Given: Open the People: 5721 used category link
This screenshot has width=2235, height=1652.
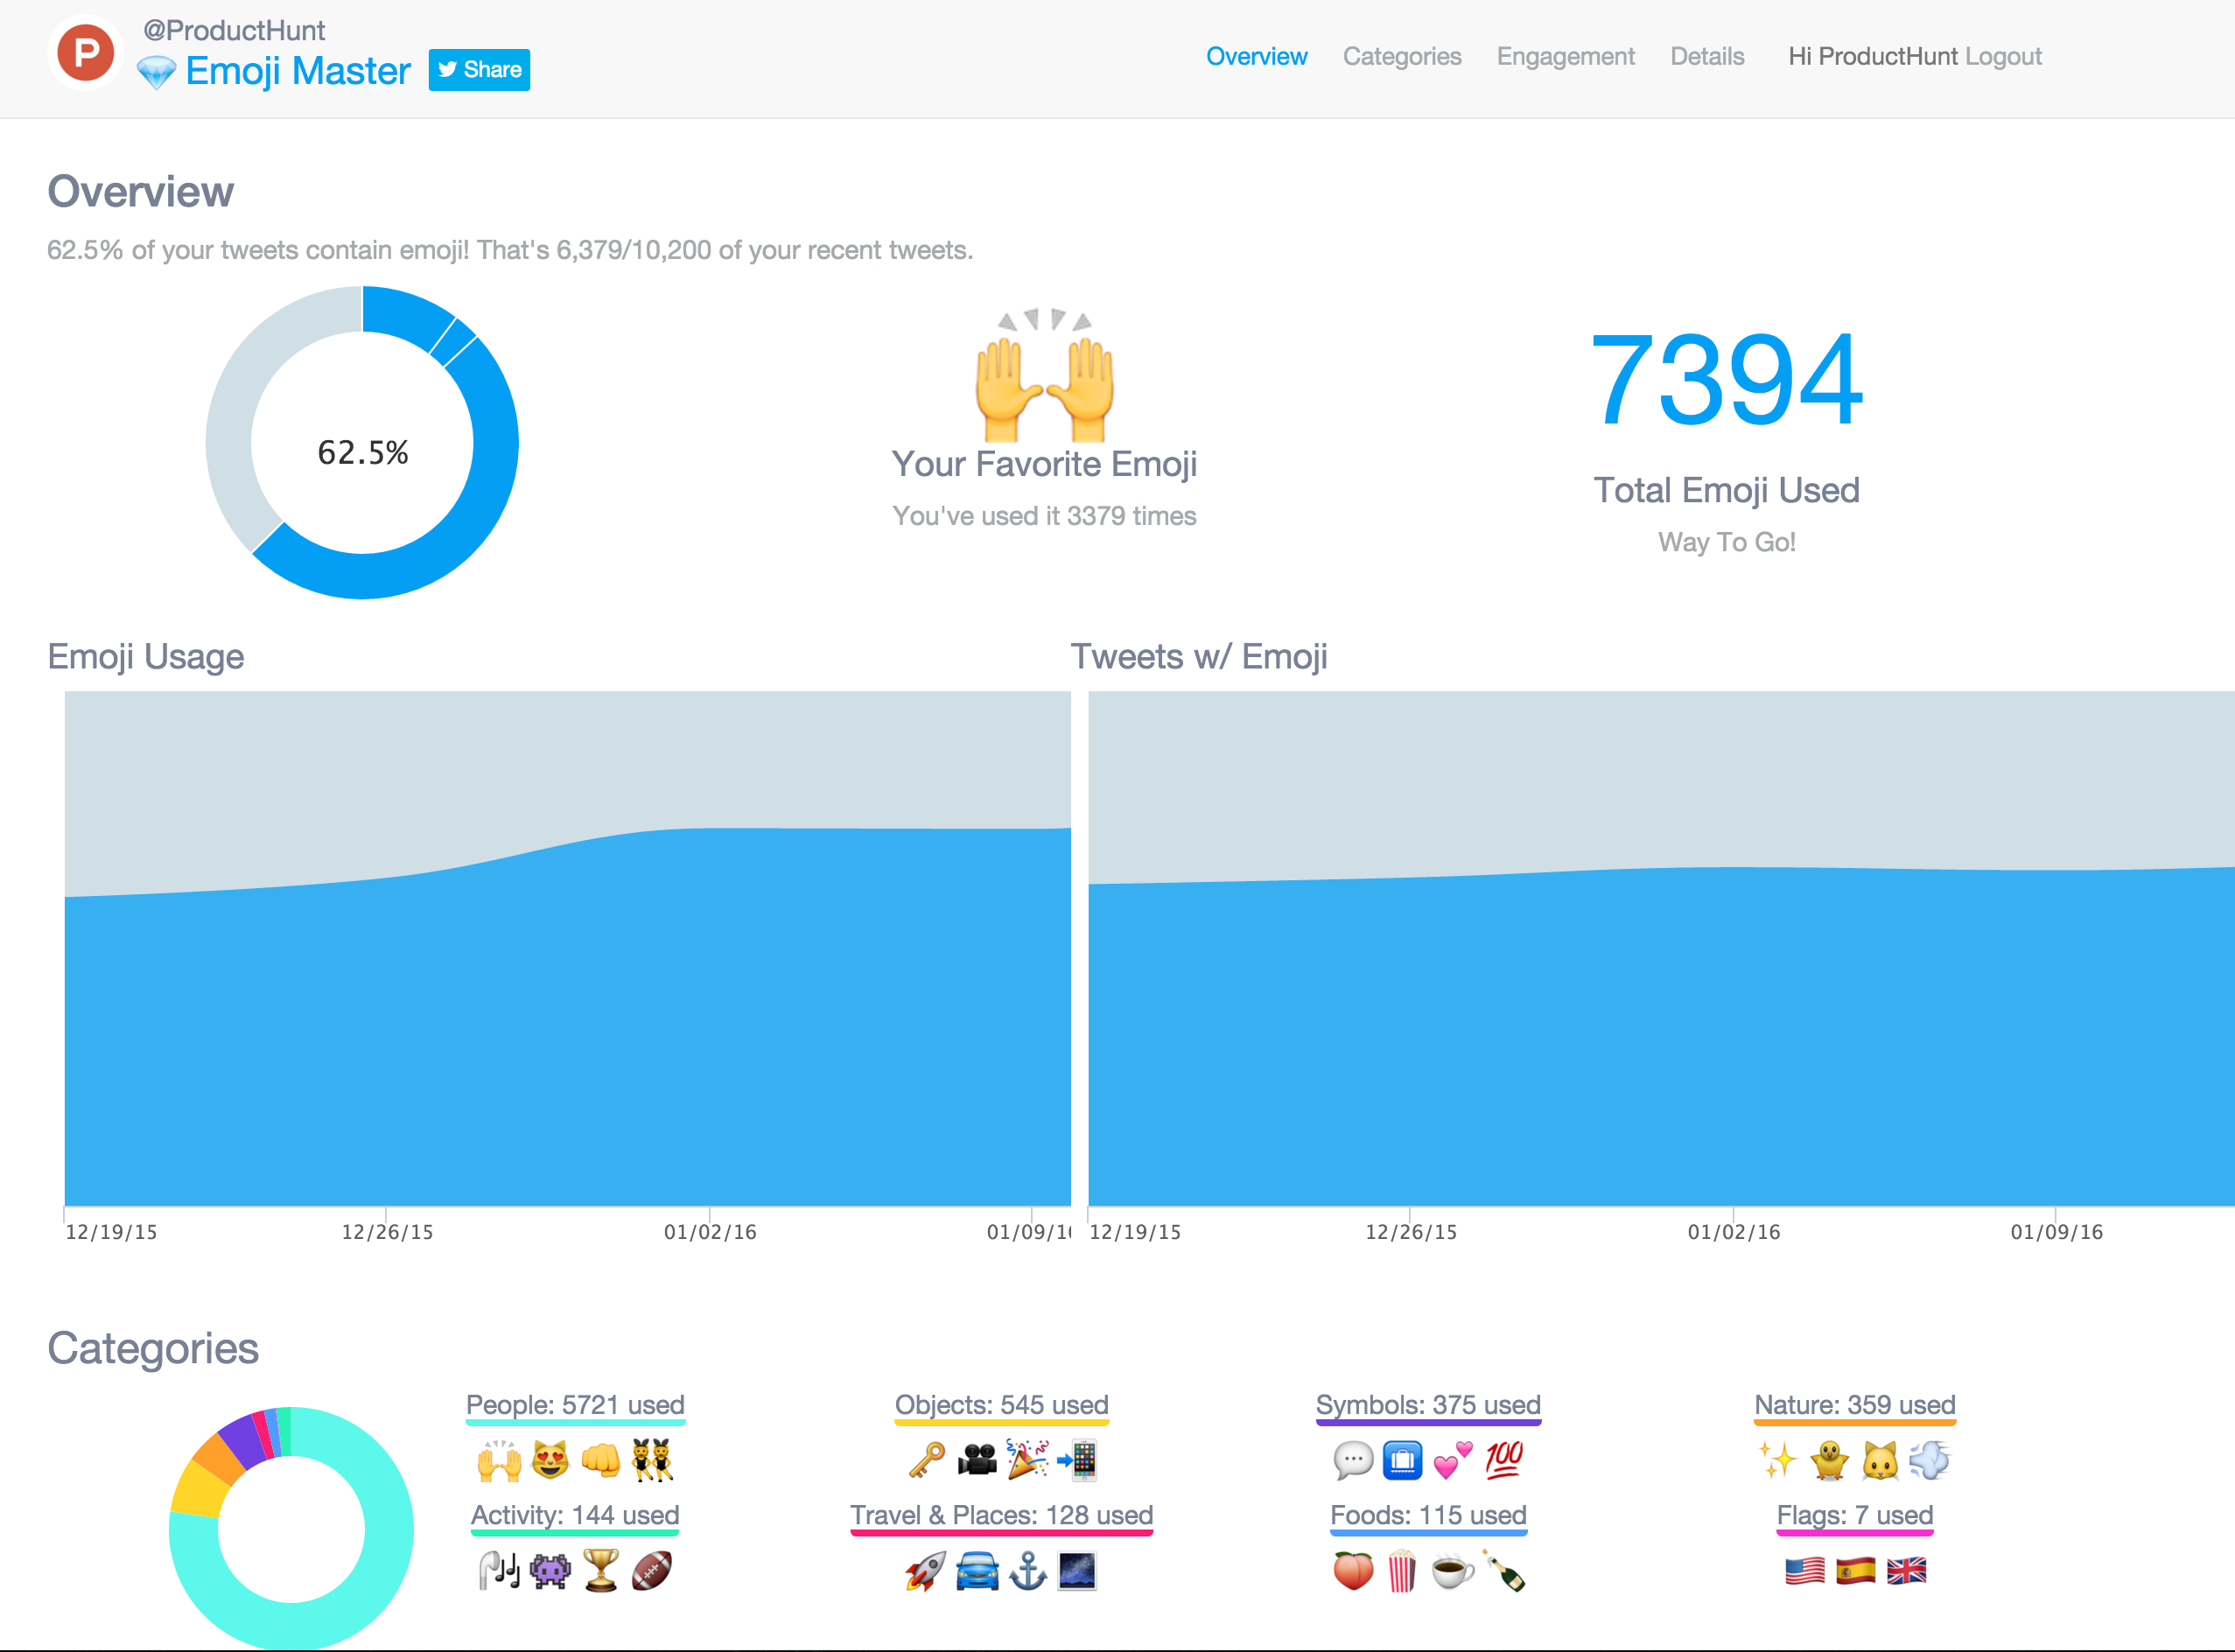Looking at the screenshot, I should pos(575,1405).
